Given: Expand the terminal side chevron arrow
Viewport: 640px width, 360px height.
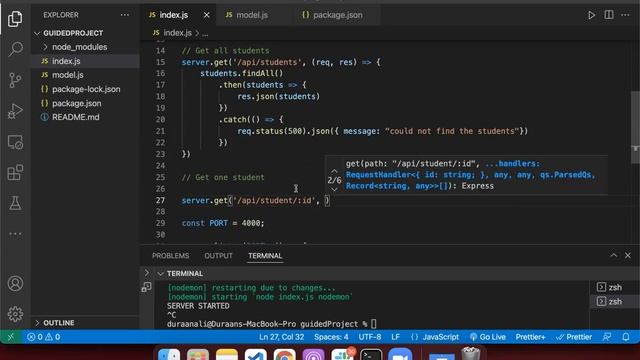Looking at the screenshot, I should pos(147,273).
